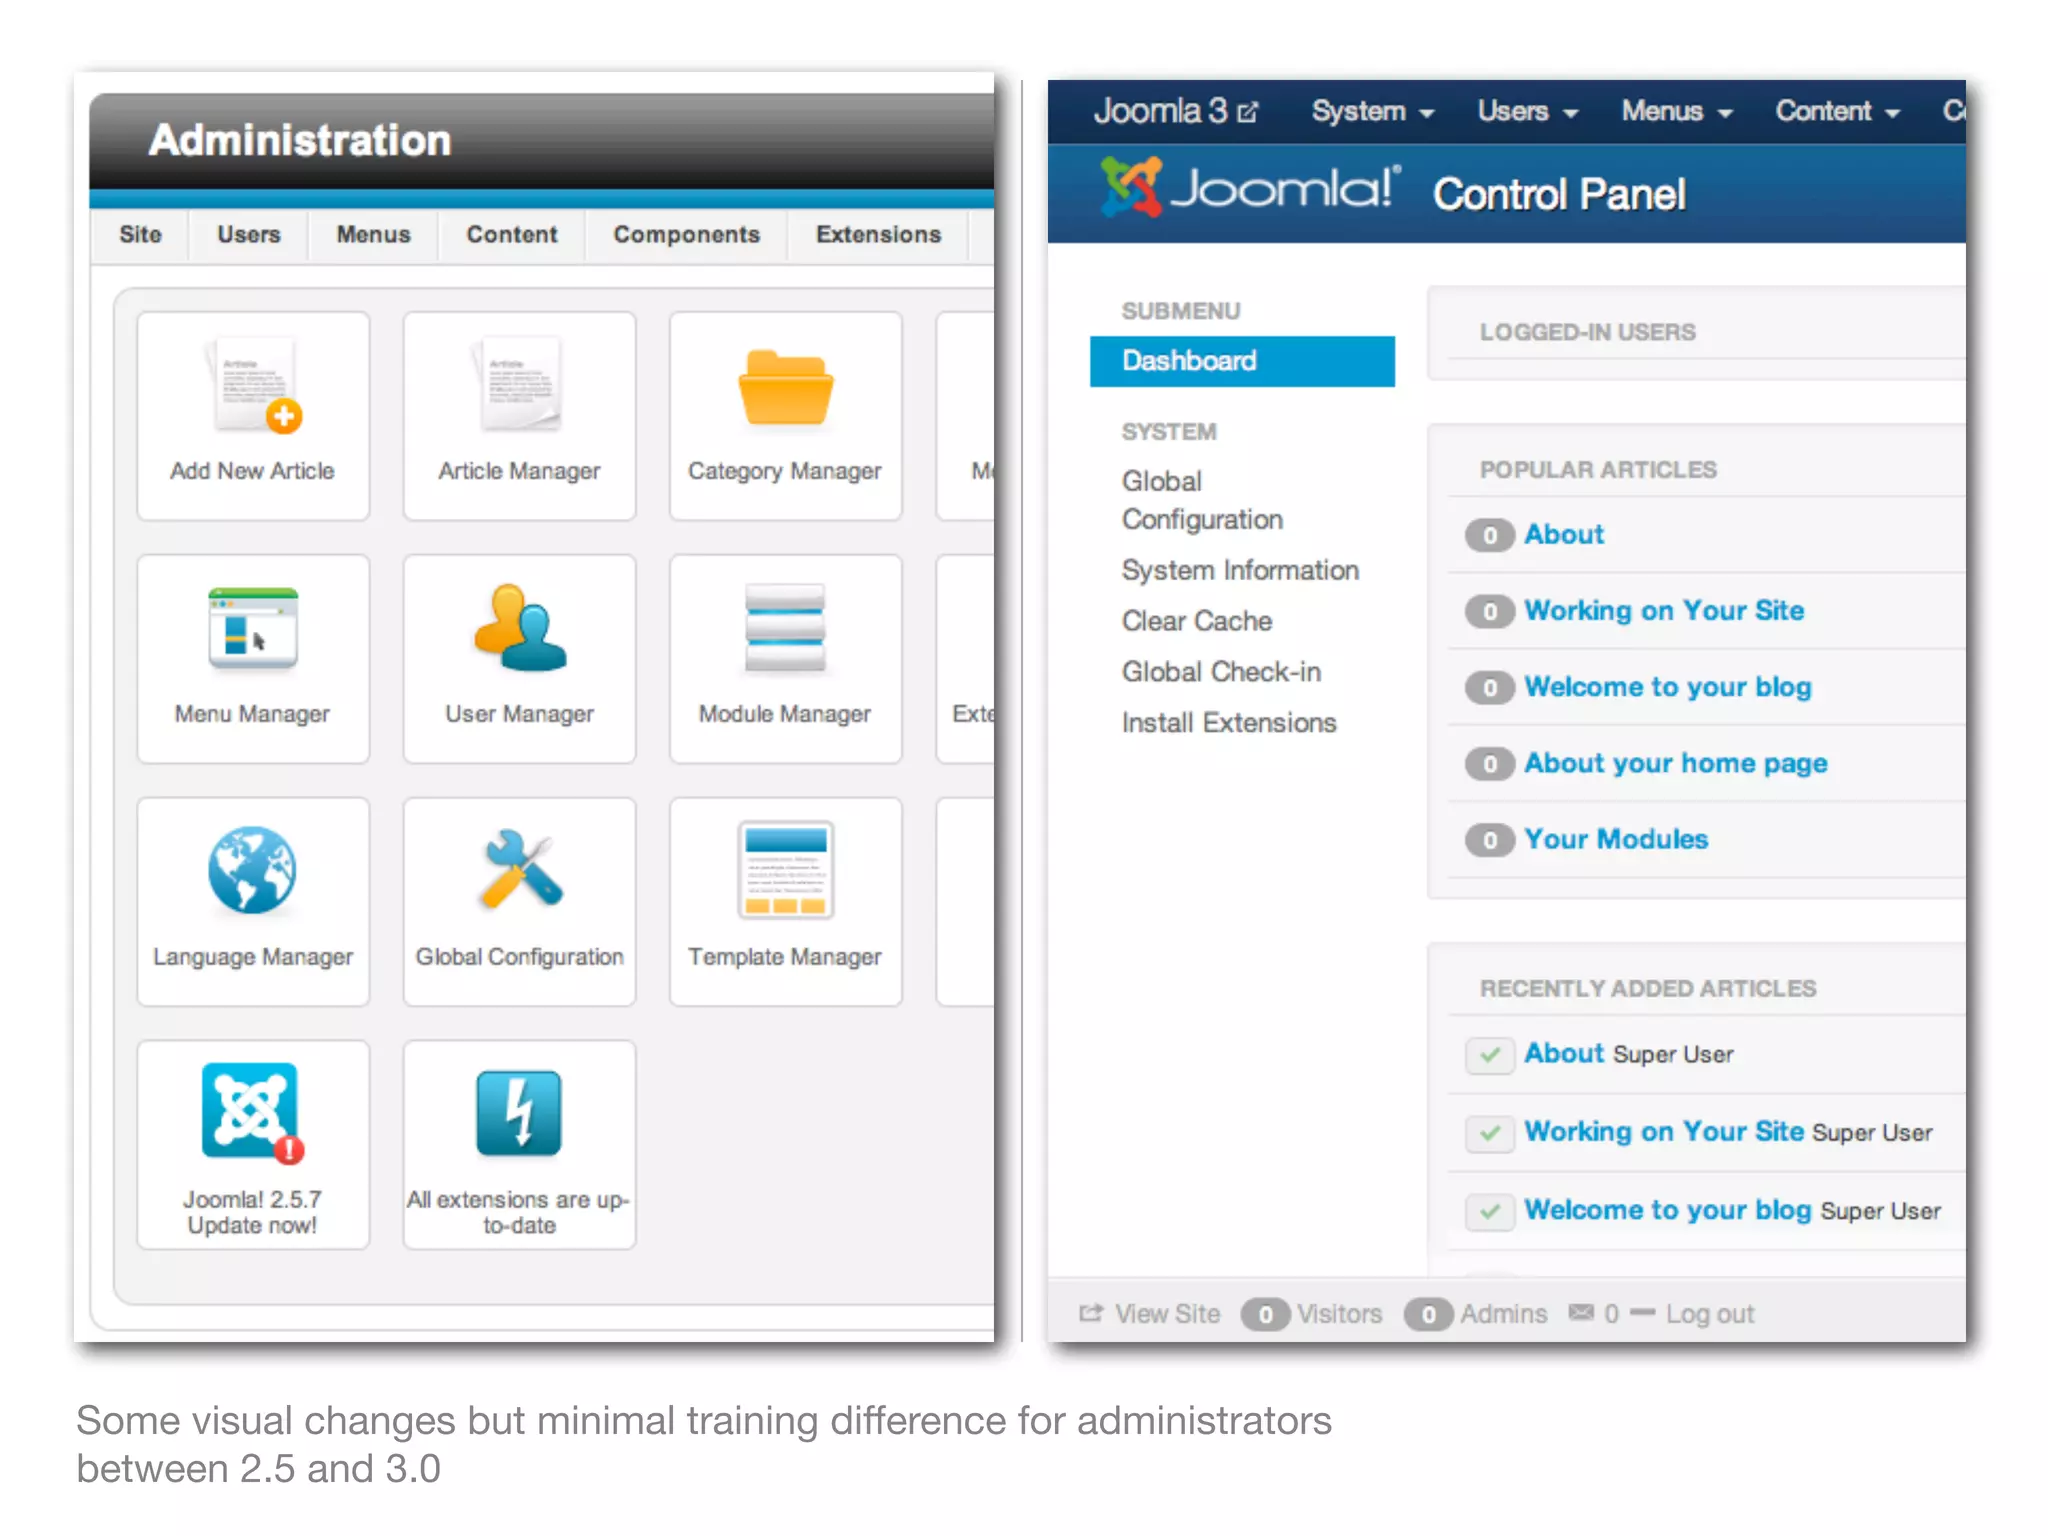Viewport: 2048px width, 1536px height.
Task: Click the hit count badge beside Your Modules
Action: click(x=1490, y=840)
